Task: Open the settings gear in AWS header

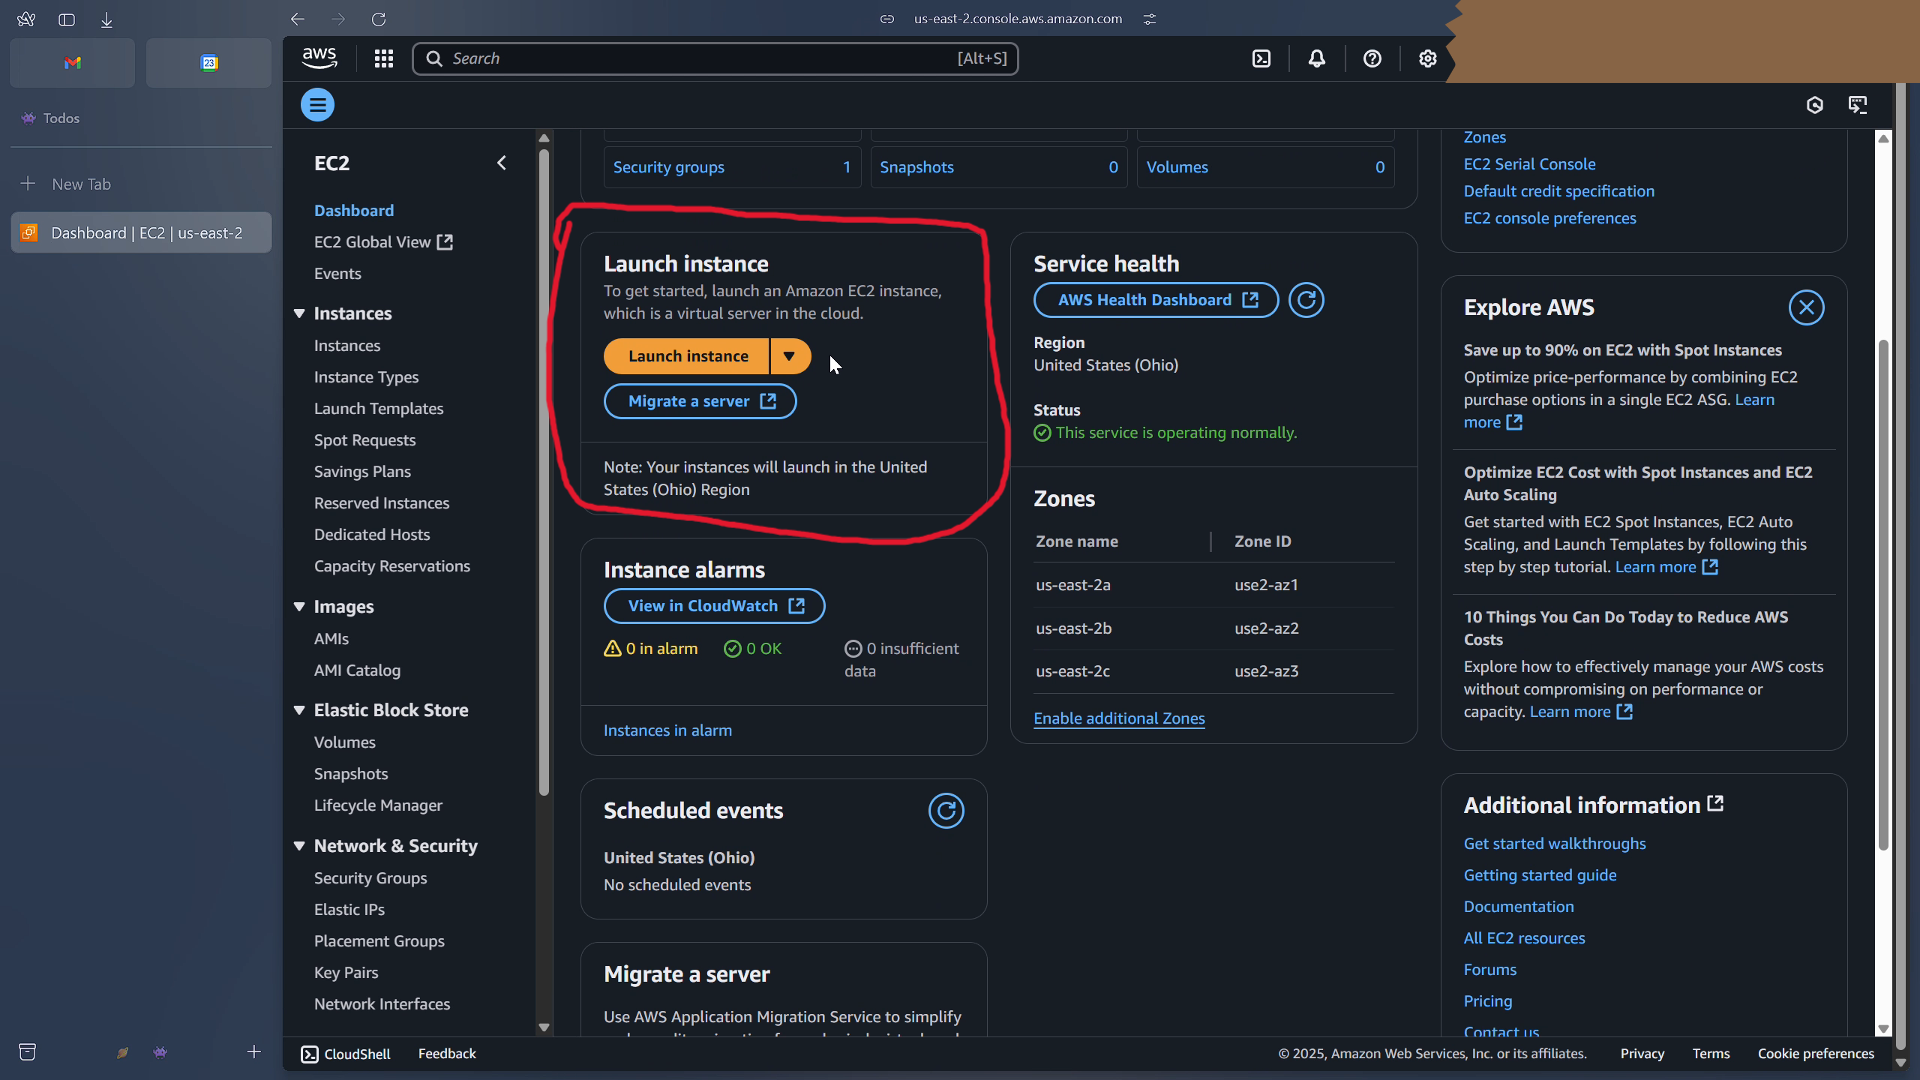Action: (x=1428, y=59)
